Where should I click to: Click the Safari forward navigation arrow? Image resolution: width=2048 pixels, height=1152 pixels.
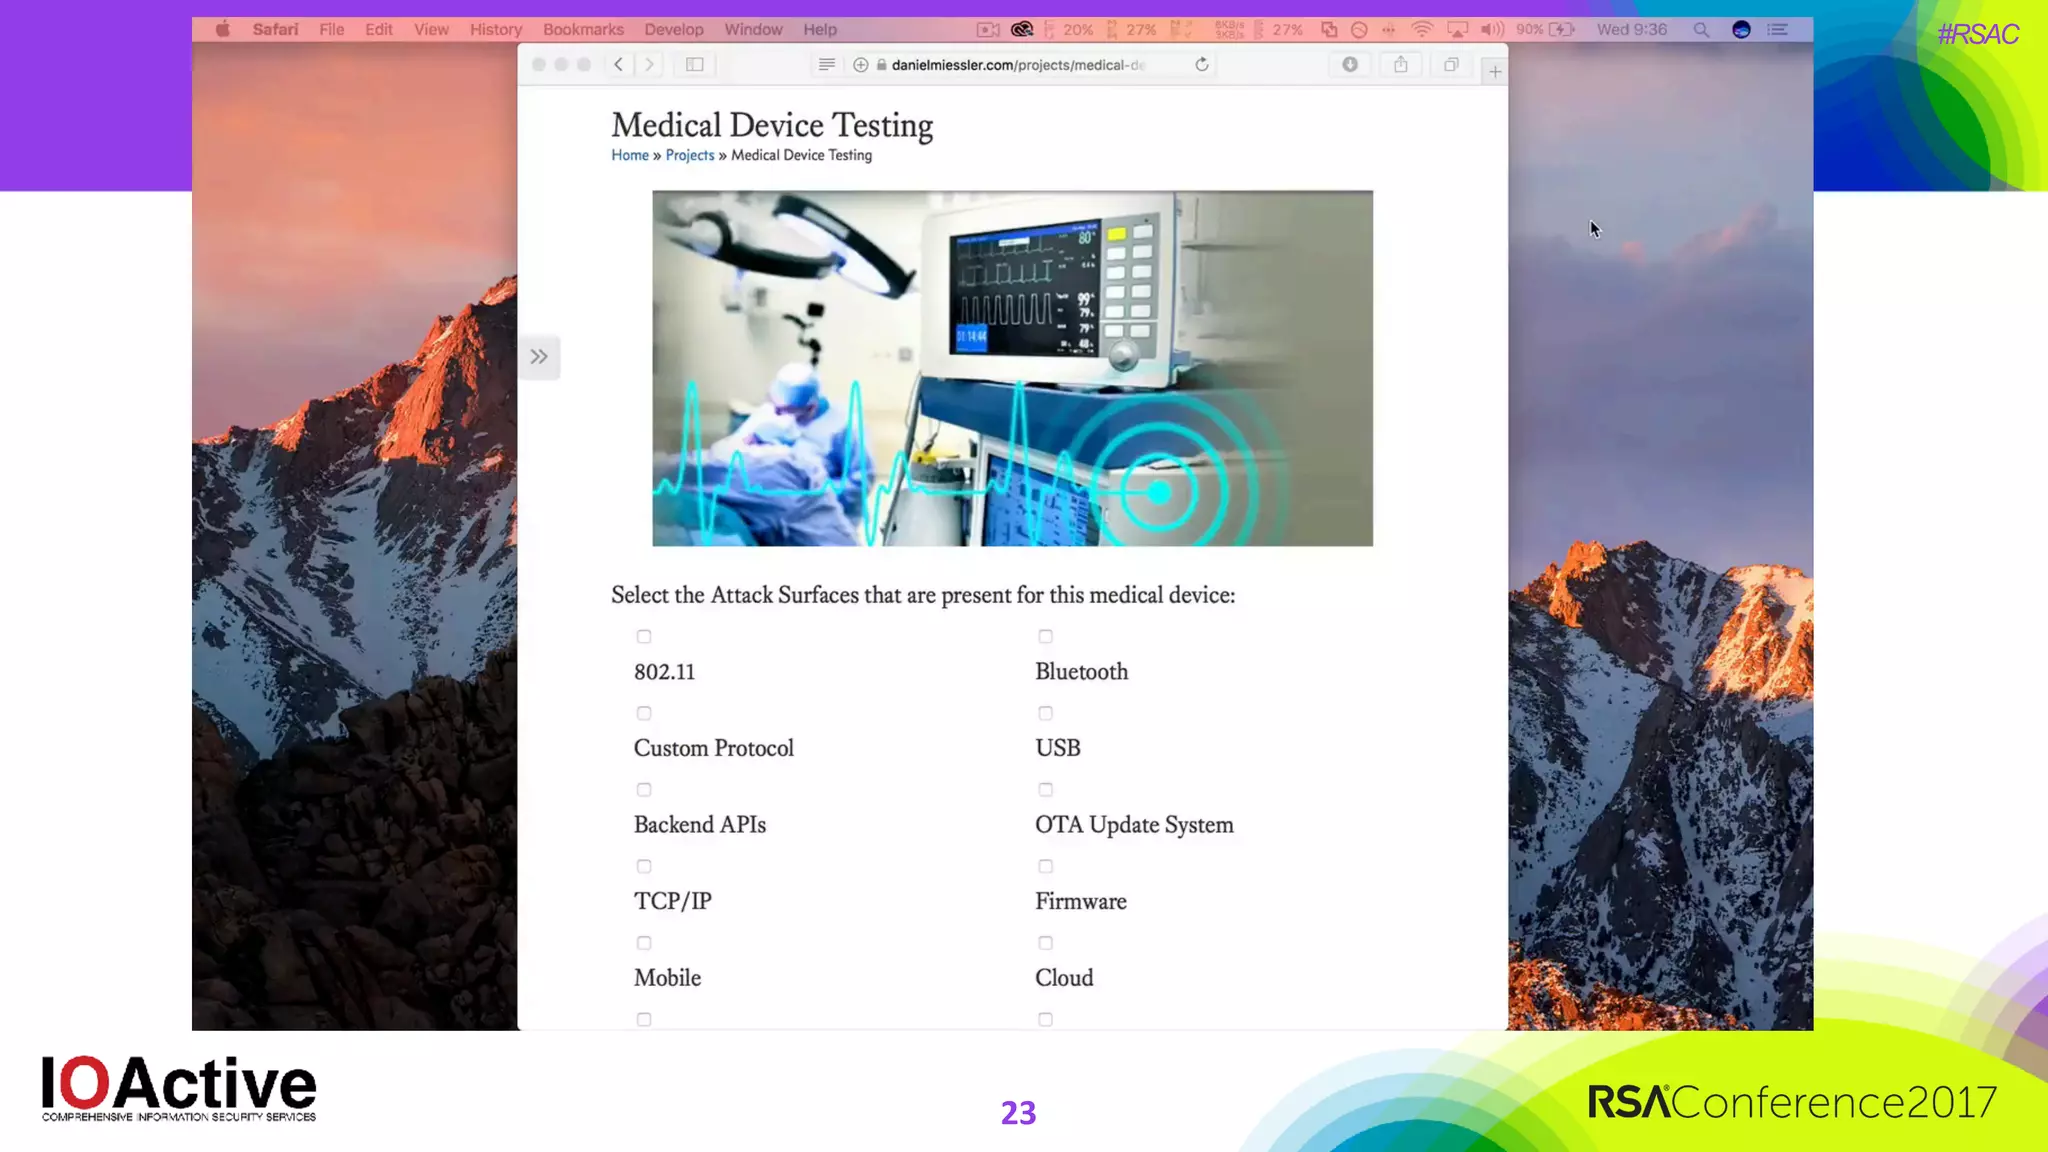(650, 65)
